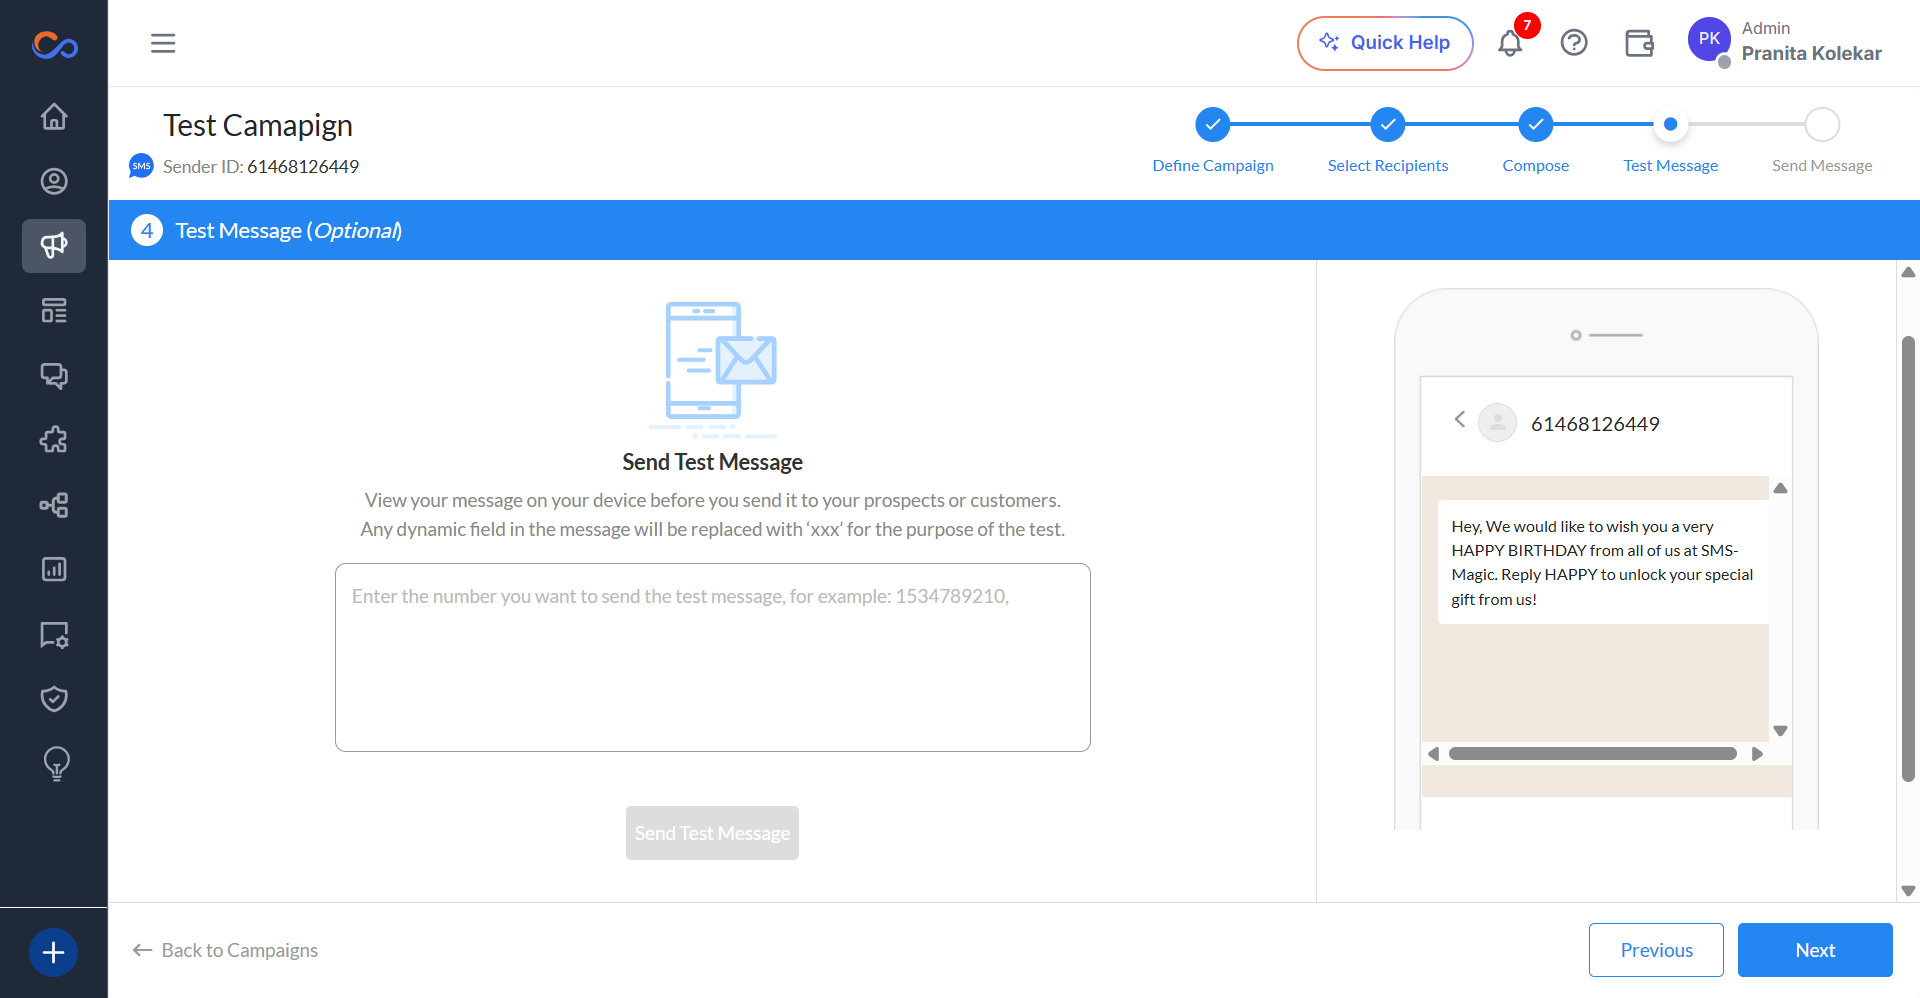Open the workflow automation sidebar icon
The image size is (1920, 998).
54,505
